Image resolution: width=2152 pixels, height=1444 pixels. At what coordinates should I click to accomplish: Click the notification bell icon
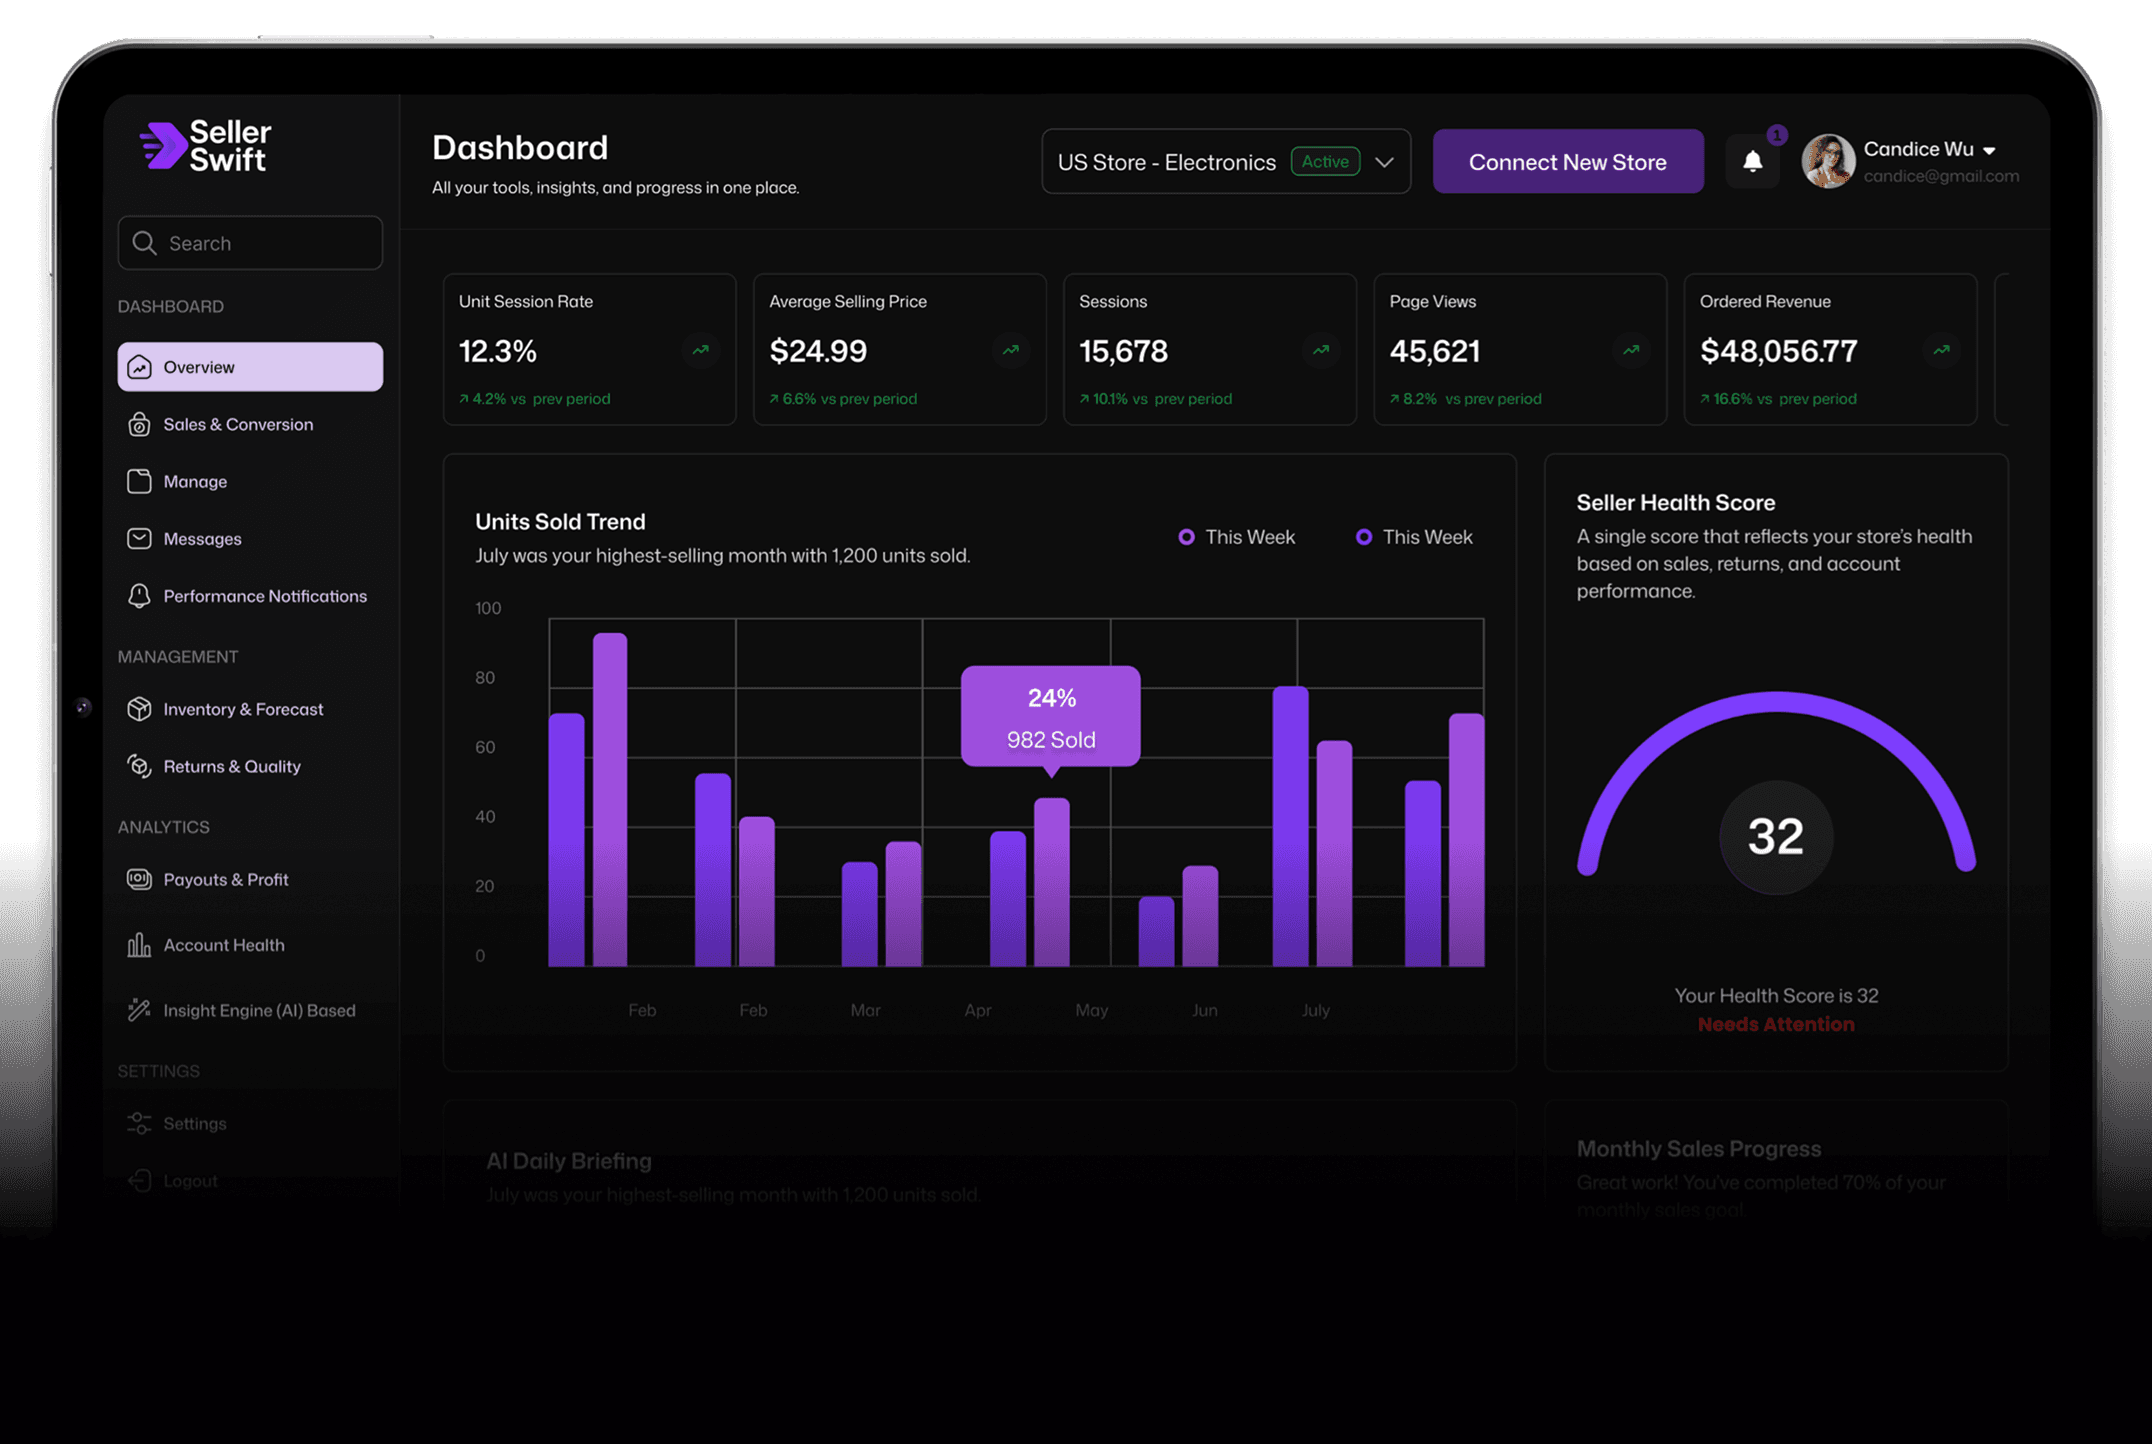(x=1752, y=161)
